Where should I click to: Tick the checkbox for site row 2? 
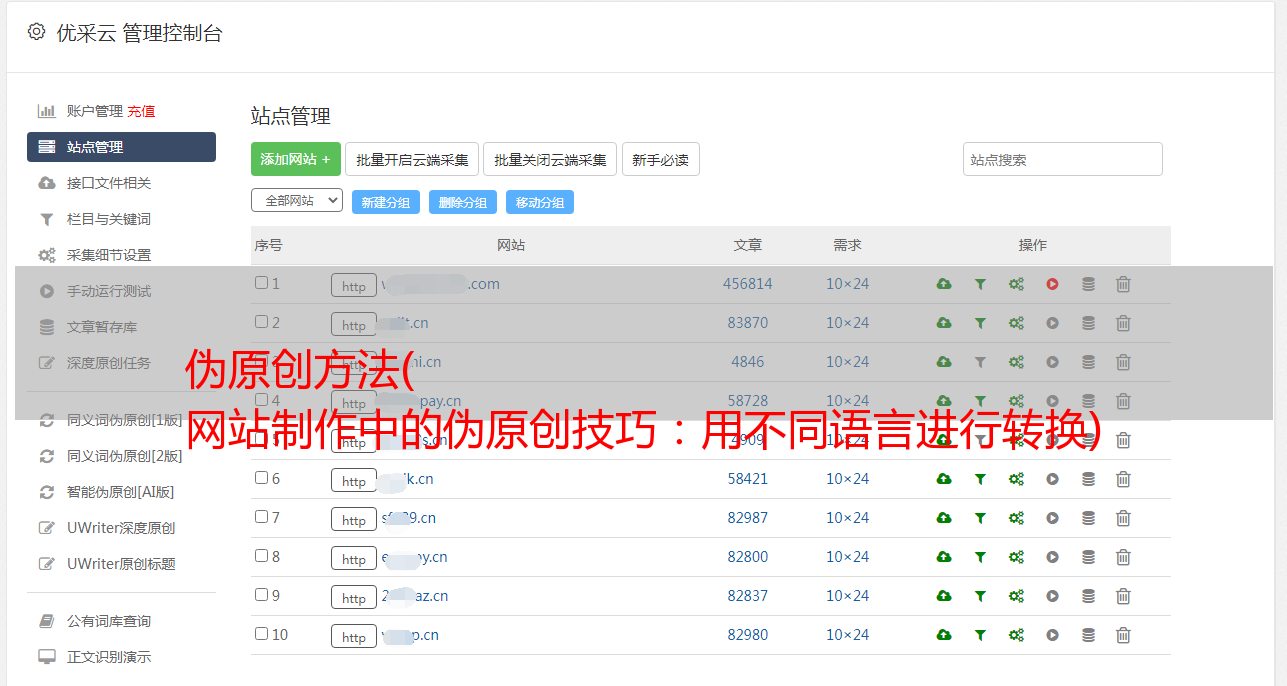coord(261,322)
